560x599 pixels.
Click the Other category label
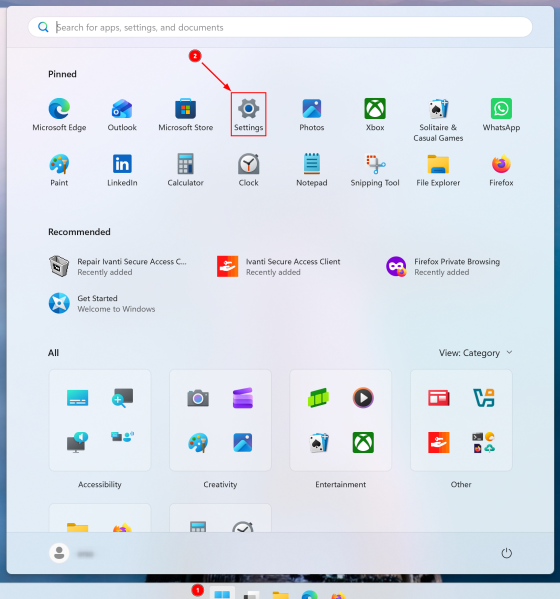(461, 484)
